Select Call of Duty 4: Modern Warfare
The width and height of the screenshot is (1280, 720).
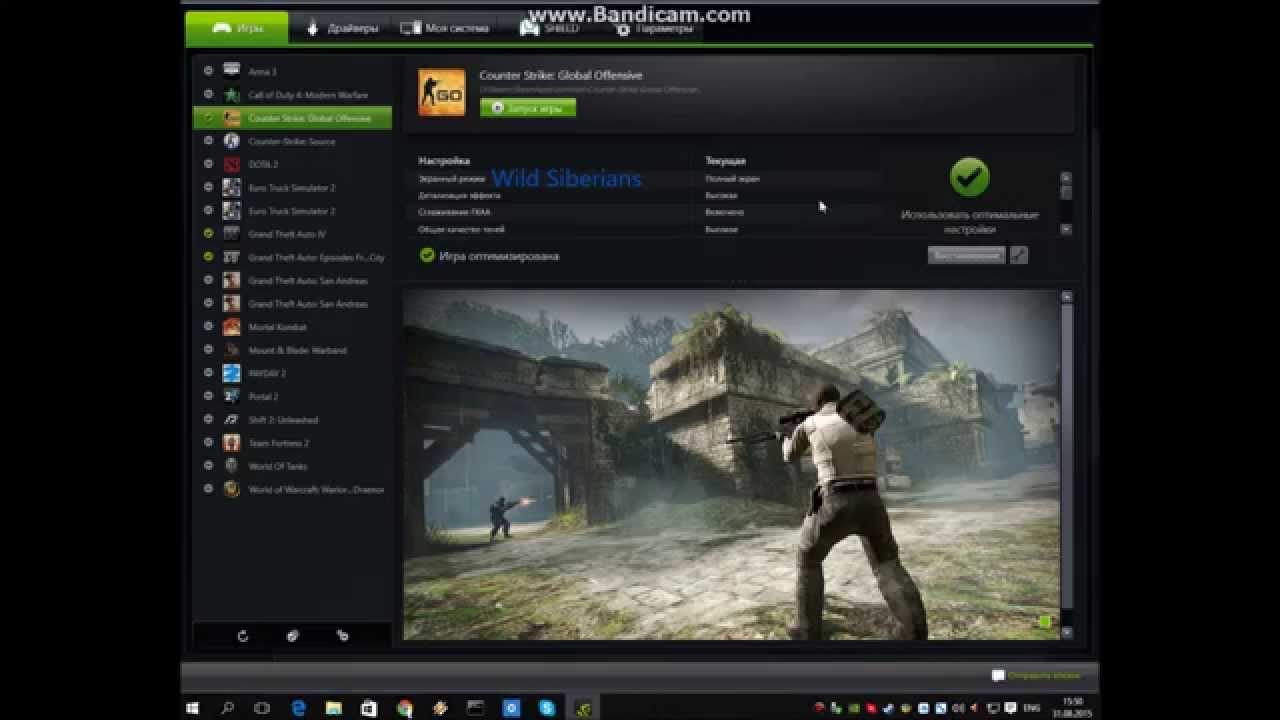(x=292, y=95)
